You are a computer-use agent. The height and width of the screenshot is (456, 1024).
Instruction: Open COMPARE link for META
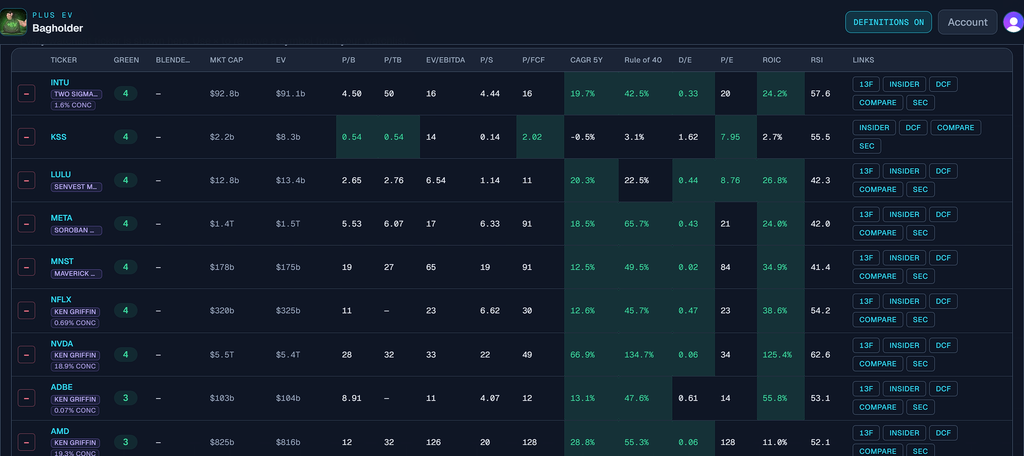(878, 233)
